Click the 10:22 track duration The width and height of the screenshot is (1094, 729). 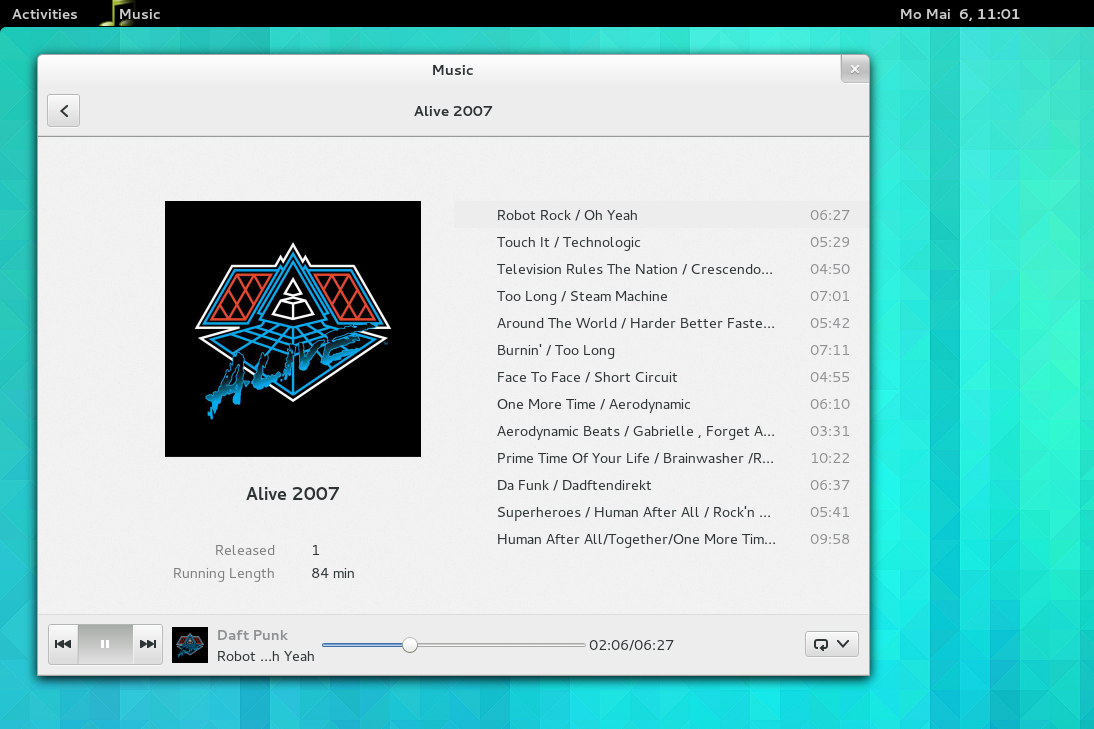(x=830, y=458)
